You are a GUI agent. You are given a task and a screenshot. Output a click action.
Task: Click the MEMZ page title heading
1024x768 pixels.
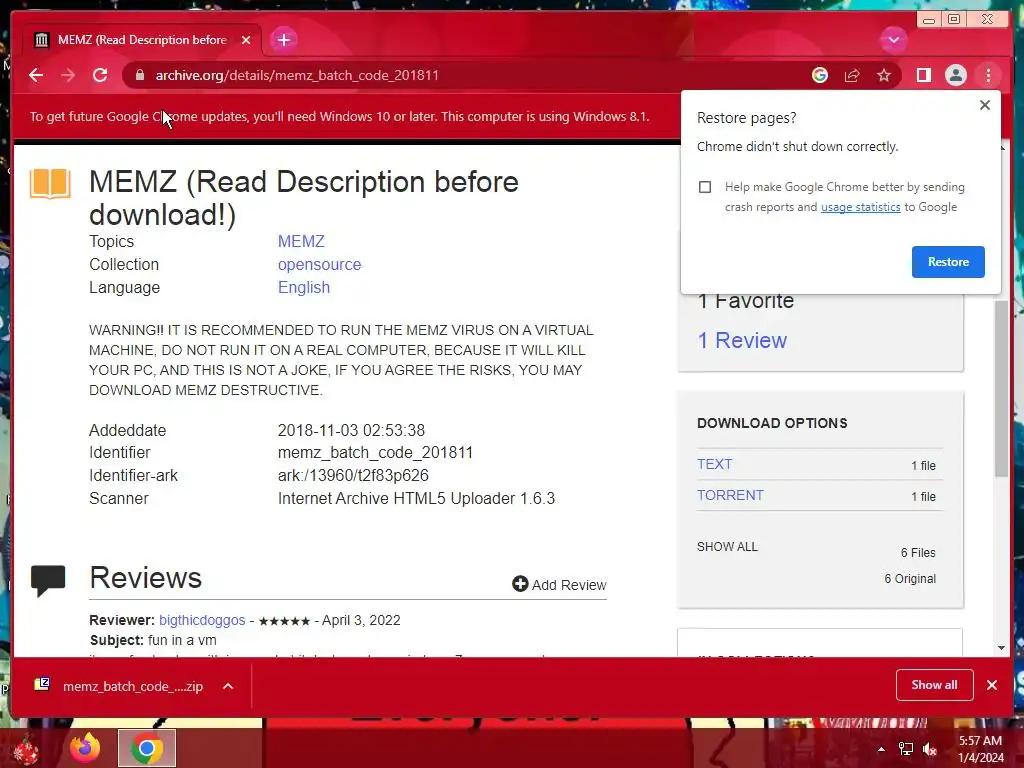click(x=304, y=199)
